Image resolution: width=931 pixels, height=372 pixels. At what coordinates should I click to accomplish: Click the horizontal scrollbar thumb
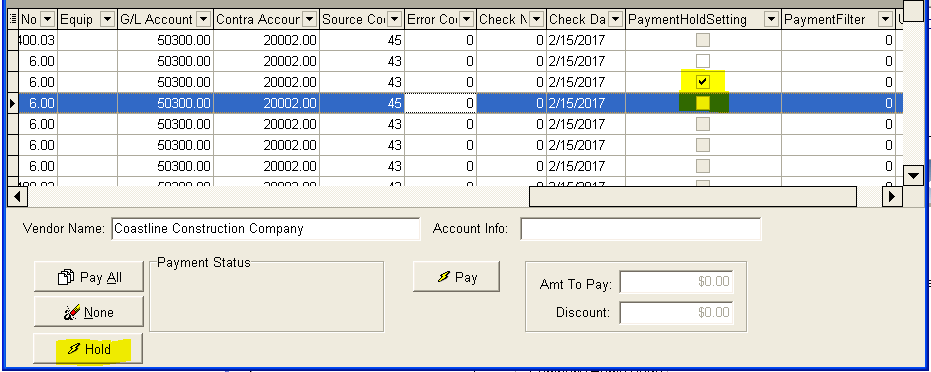click(x=693, y=196)
